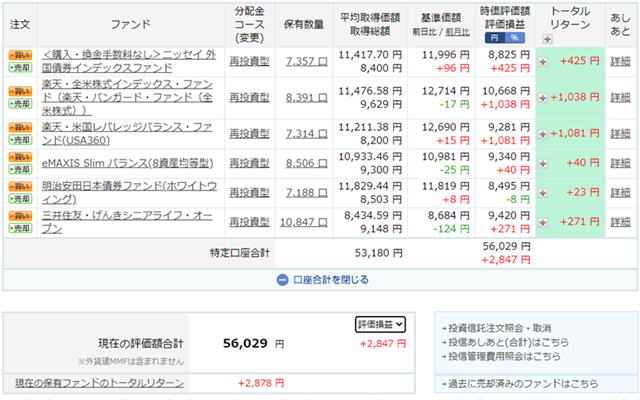The image size is (640, 400).
Task: Click the 売却 button for the 楽天・全米株式 fund
Action: click(19, 104)
